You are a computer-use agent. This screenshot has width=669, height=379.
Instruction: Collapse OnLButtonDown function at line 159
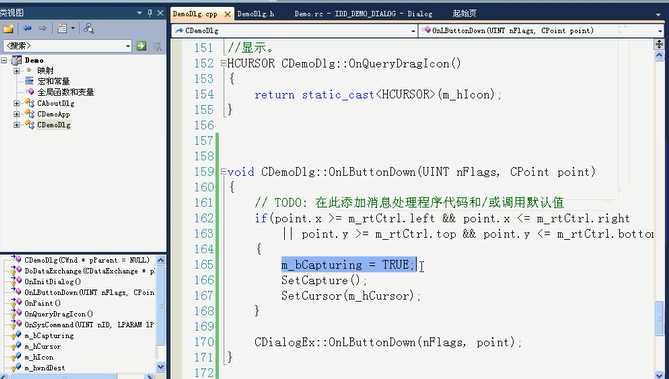(223, 172)
